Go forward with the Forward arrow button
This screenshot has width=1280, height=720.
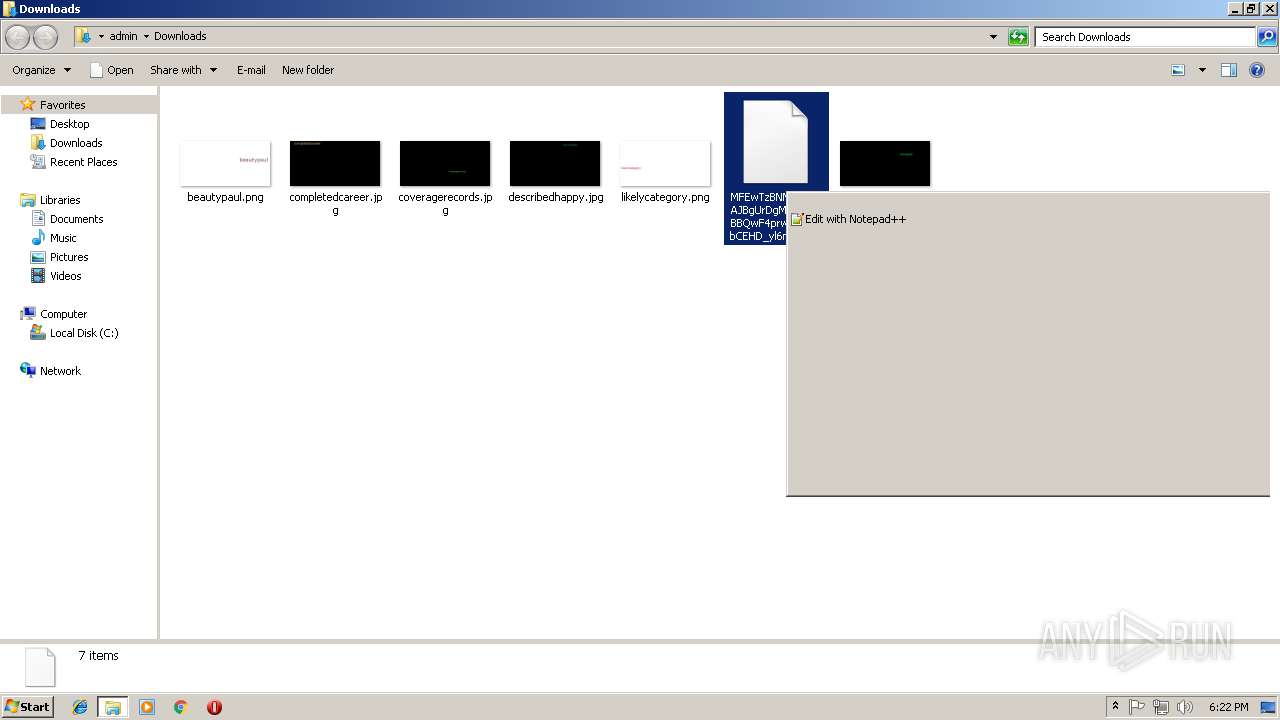point(45,37)
